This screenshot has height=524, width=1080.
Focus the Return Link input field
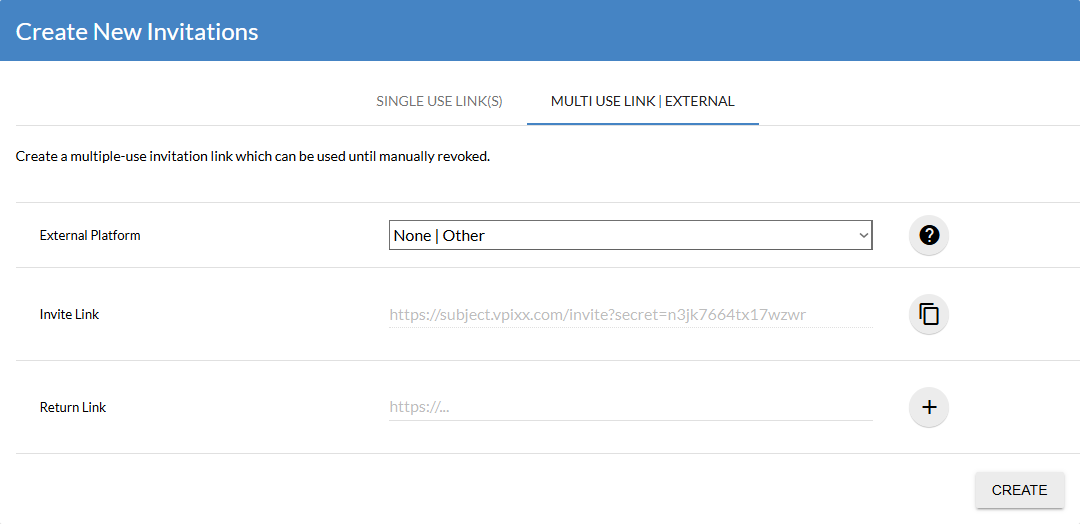[x=630, y=407]
